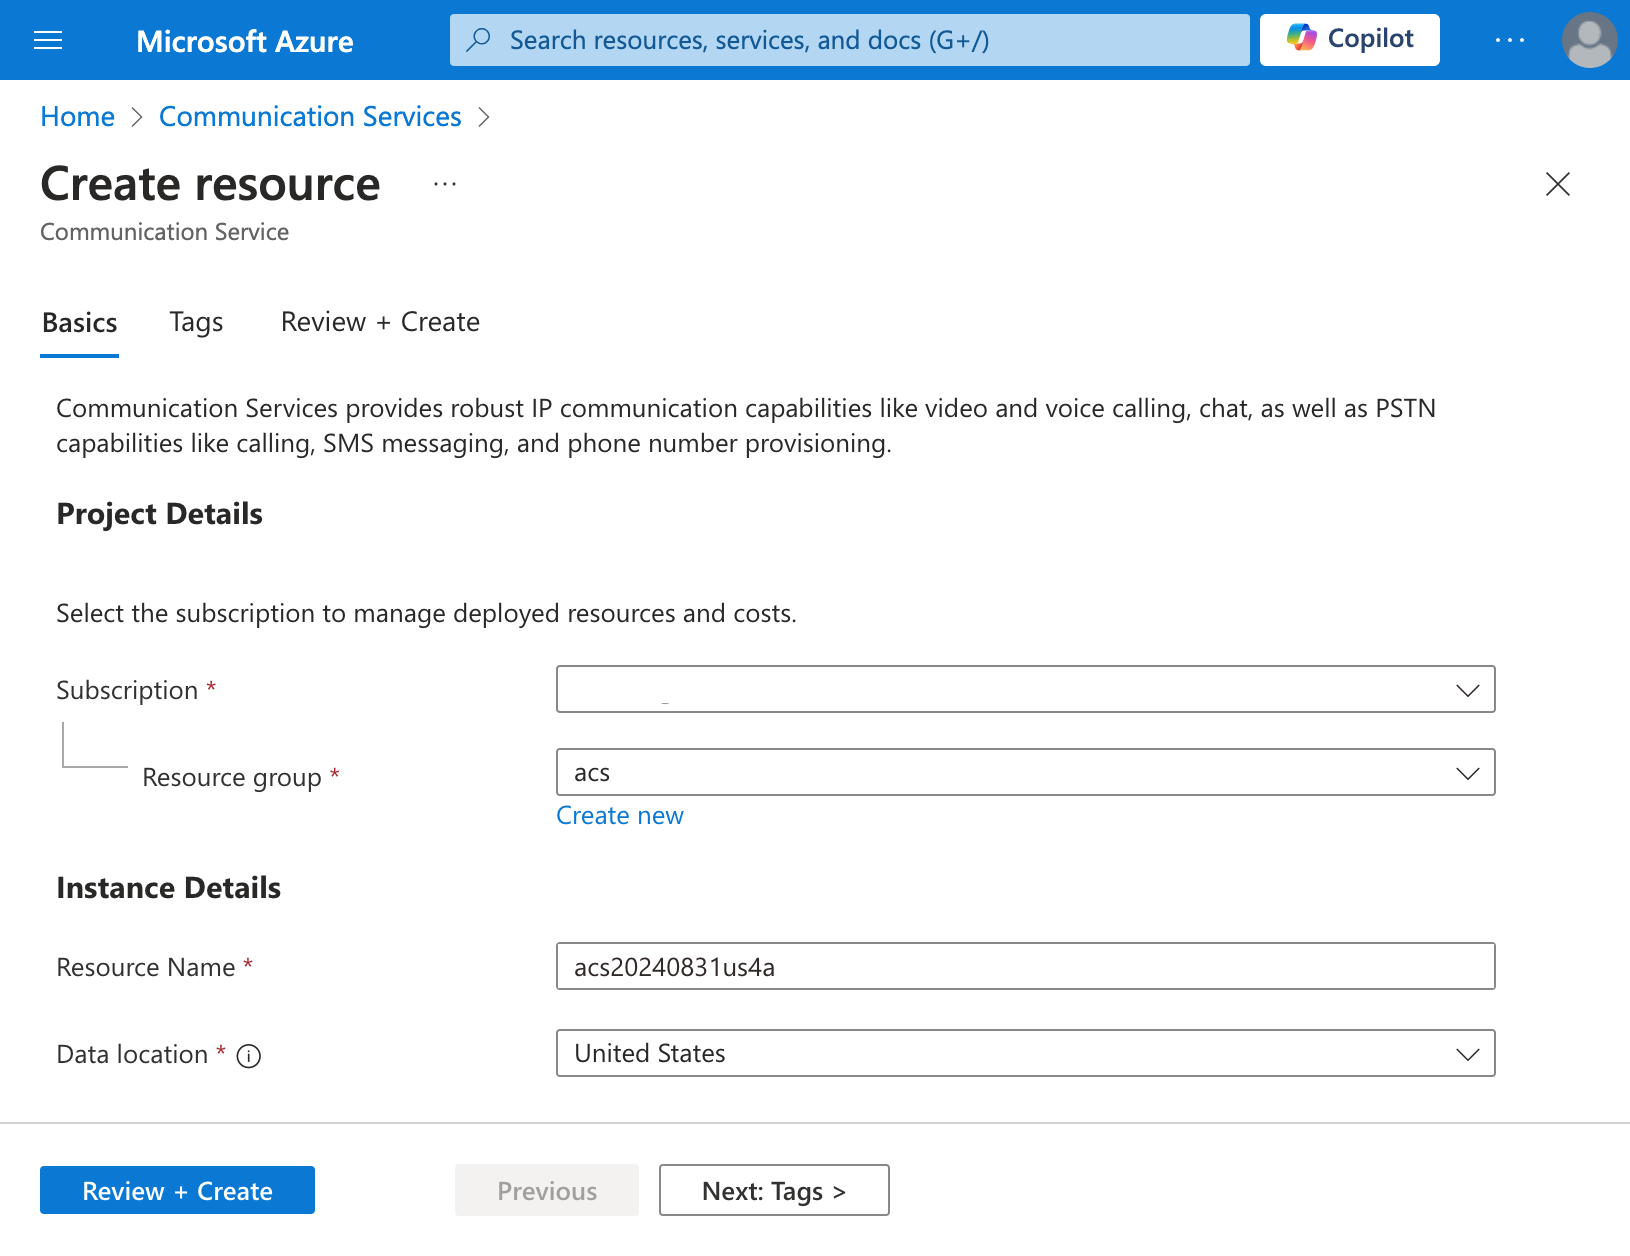1630x1256 pixels.
Task: Open the hamburger portal menu
Action: pyautogui.click(x=48, y=40)
